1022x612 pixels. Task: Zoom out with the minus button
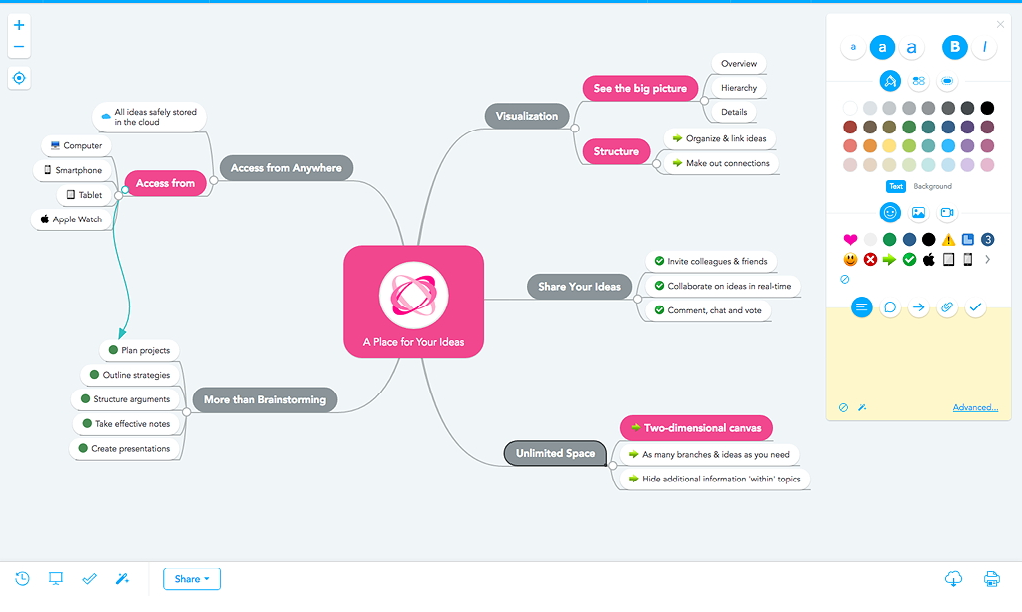click(19, 47)
